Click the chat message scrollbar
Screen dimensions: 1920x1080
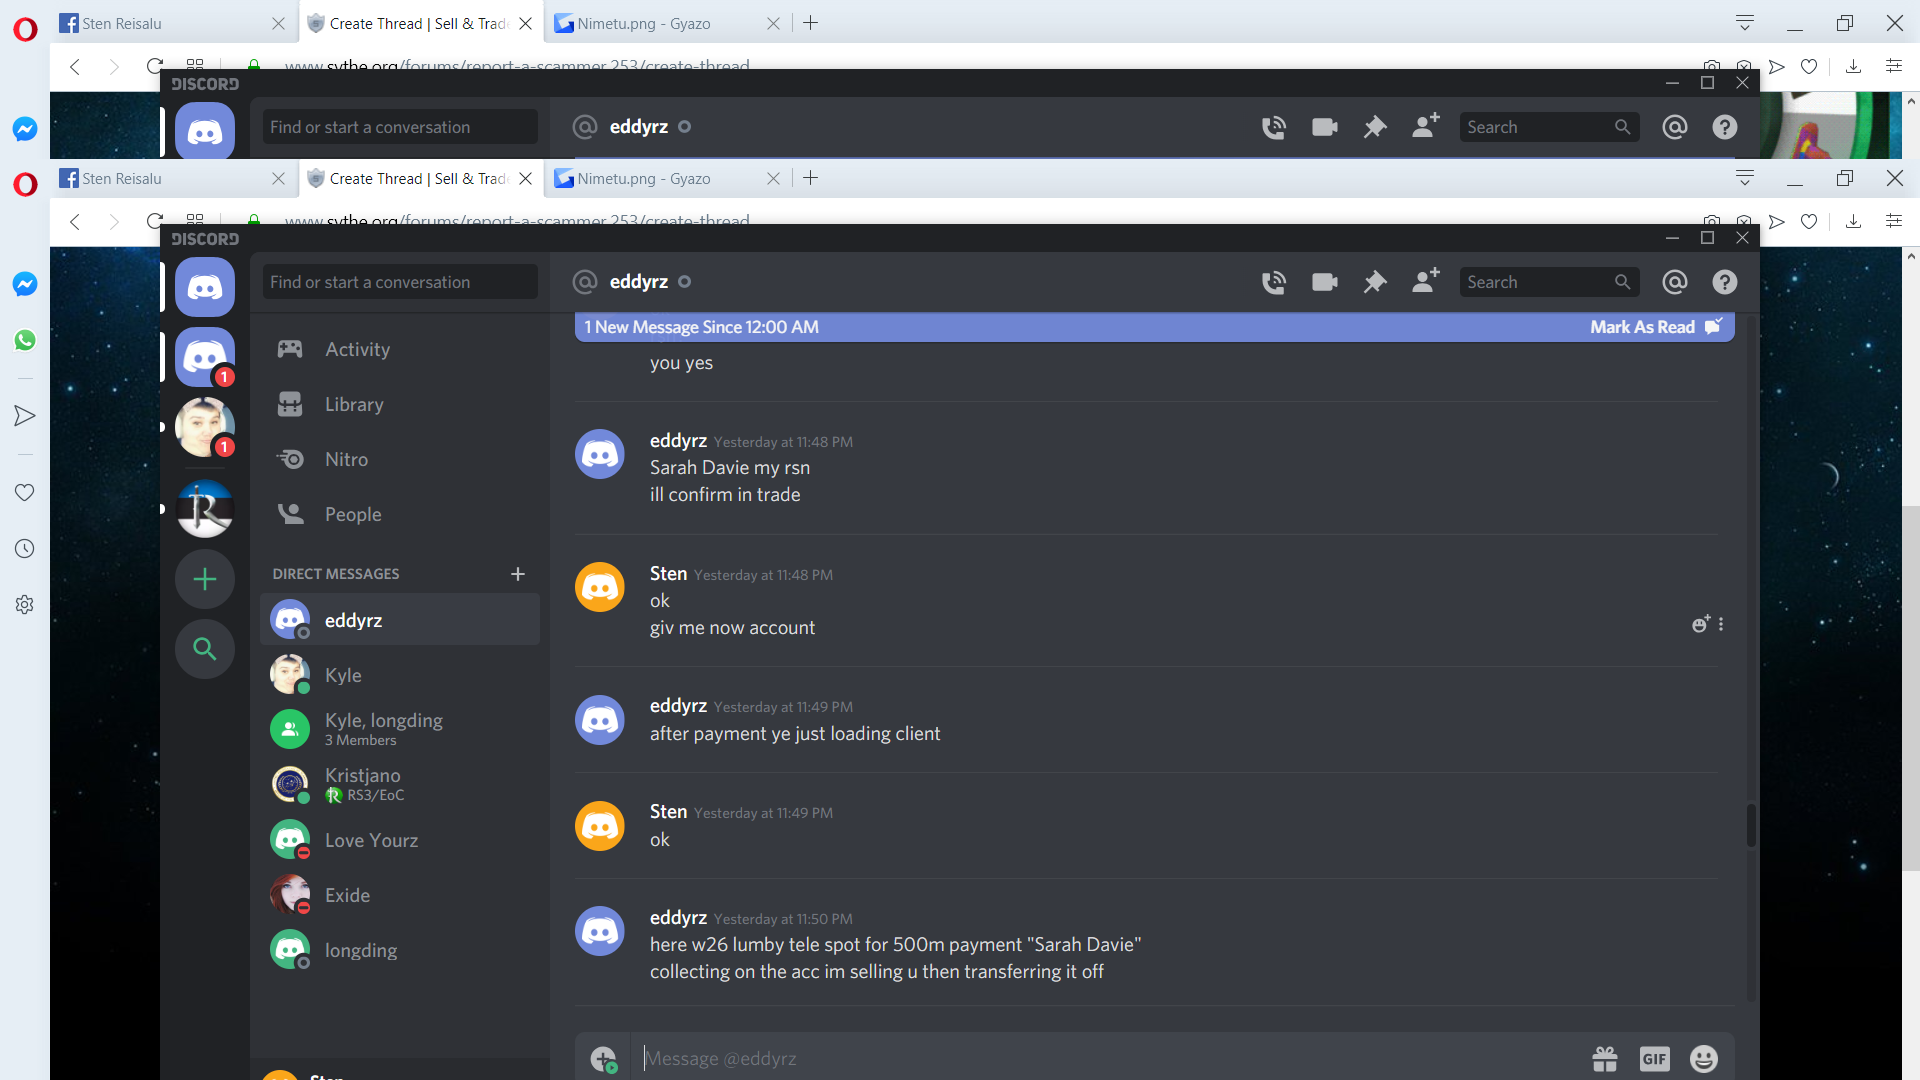1751,825
